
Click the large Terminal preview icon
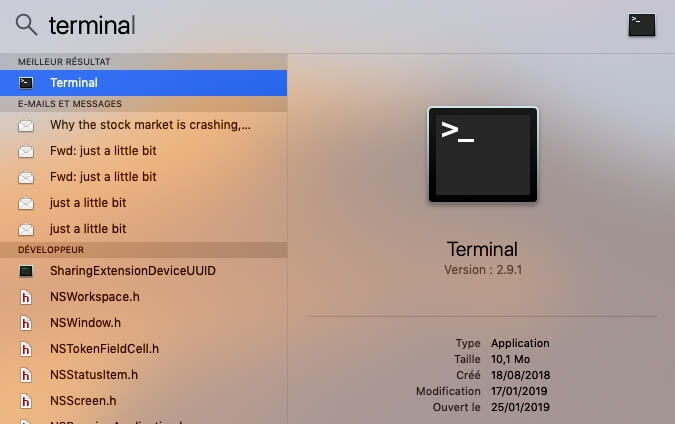click(x=483, y=155)
